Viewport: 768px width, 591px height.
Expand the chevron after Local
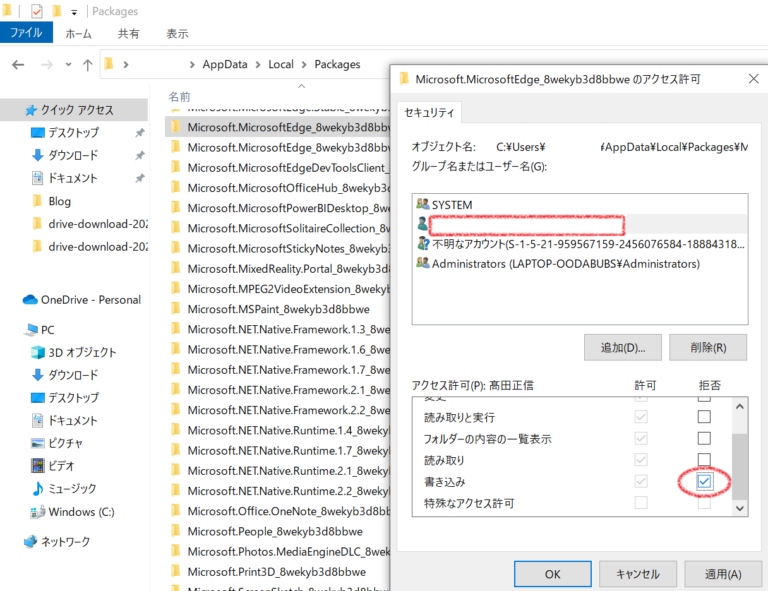tap(304, 65)
